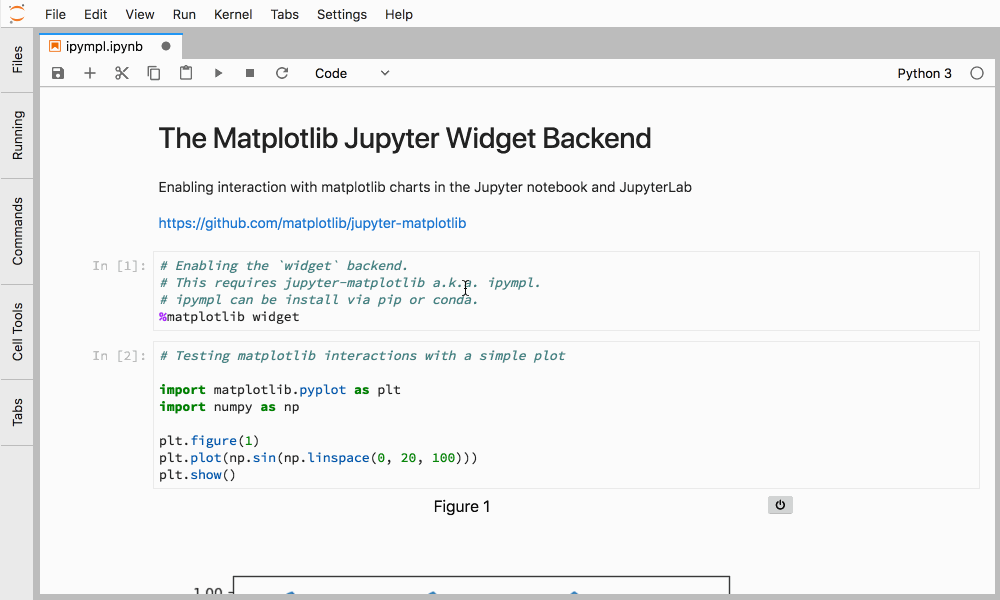
Task: Interrupt the kernel with the stop icon
Action: coord(250,72)
